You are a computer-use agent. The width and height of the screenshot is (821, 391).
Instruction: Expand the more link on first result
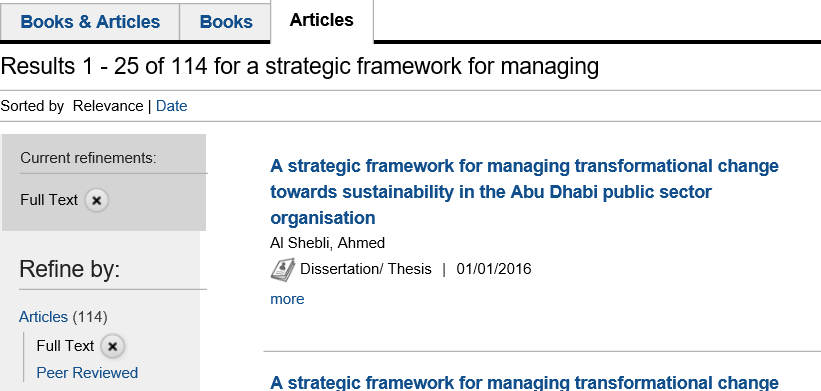coord(287,299)
